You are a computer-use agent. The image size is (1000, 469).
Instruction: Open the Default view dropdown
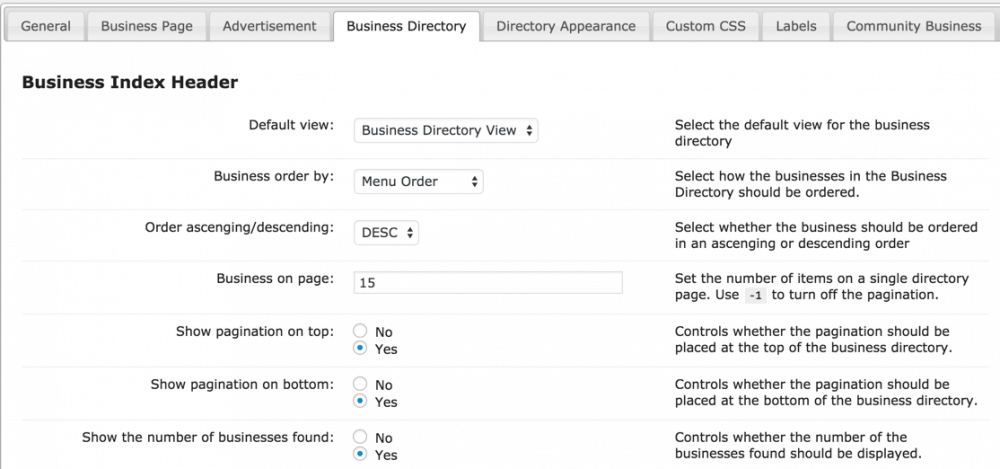(446, 130)
